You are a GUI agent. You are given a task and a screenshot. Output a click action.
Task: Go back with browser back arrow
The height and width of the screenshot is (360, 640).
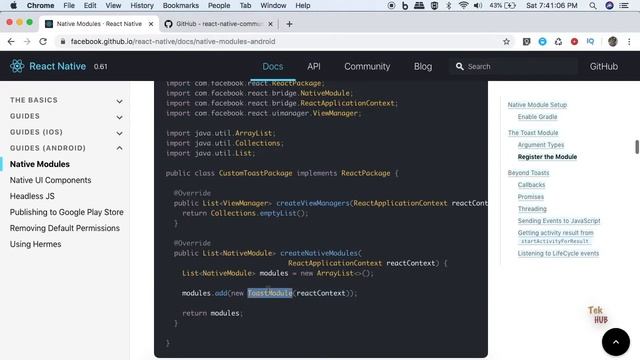click(x=11, y=42)
